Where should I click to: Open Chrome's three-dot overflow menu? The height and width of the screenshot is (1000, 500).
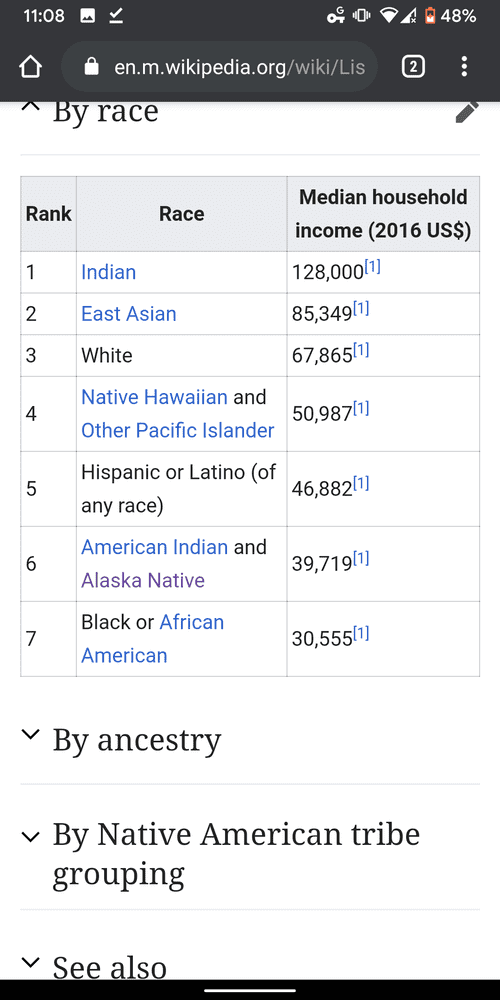point(464,66)
